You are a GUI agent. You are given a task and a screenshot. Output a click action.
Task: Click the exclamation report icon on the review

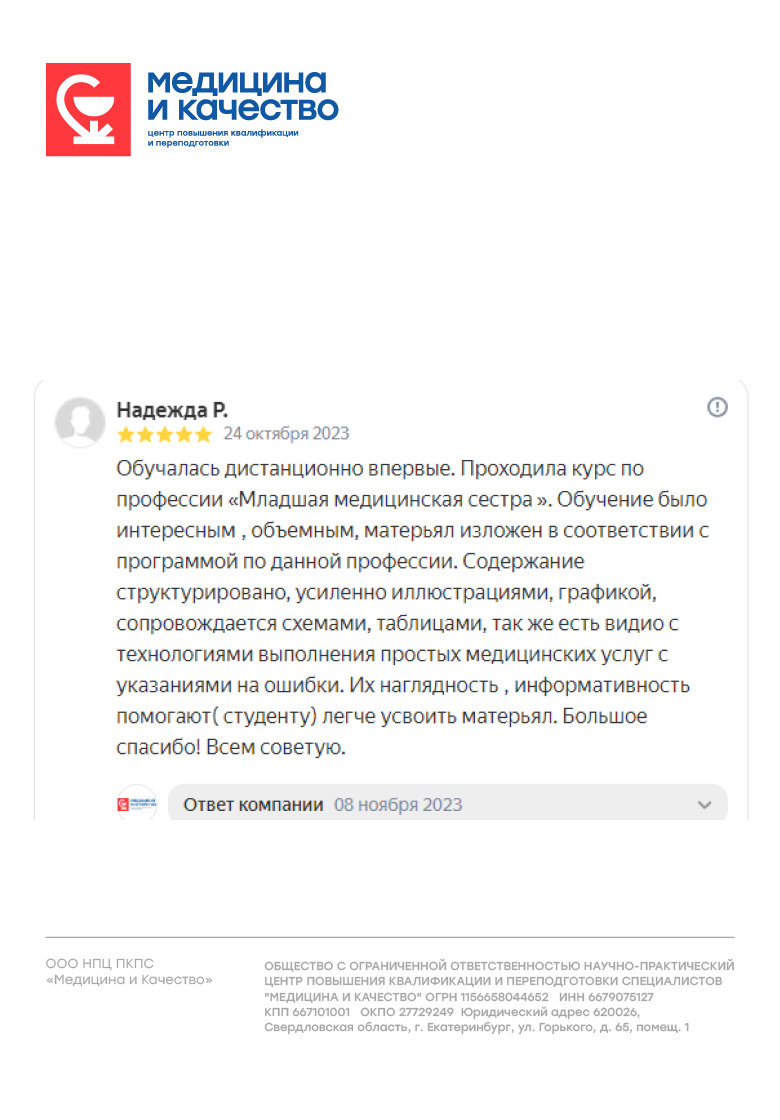[717, 407]
